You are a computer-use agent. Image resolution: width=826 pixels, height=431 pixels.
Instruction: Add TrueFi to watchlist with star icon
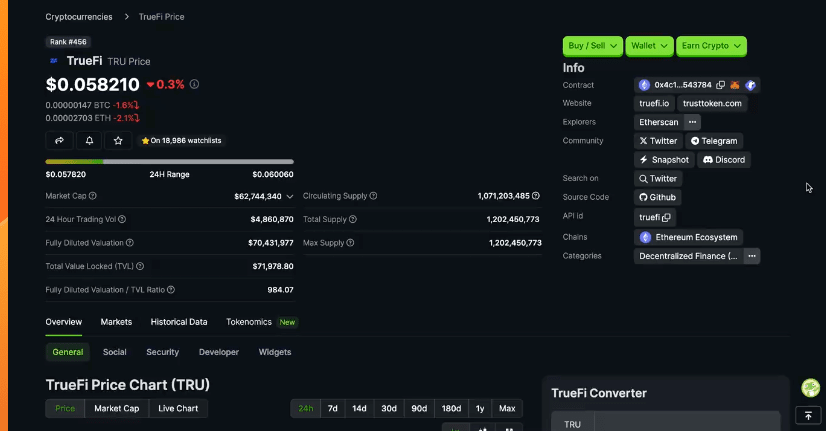pos(118,141)
